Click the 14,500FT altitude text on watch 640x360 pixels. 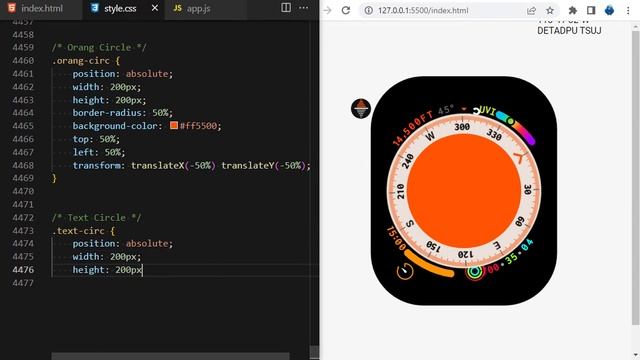pyautogui.click(x=412, y=129)
